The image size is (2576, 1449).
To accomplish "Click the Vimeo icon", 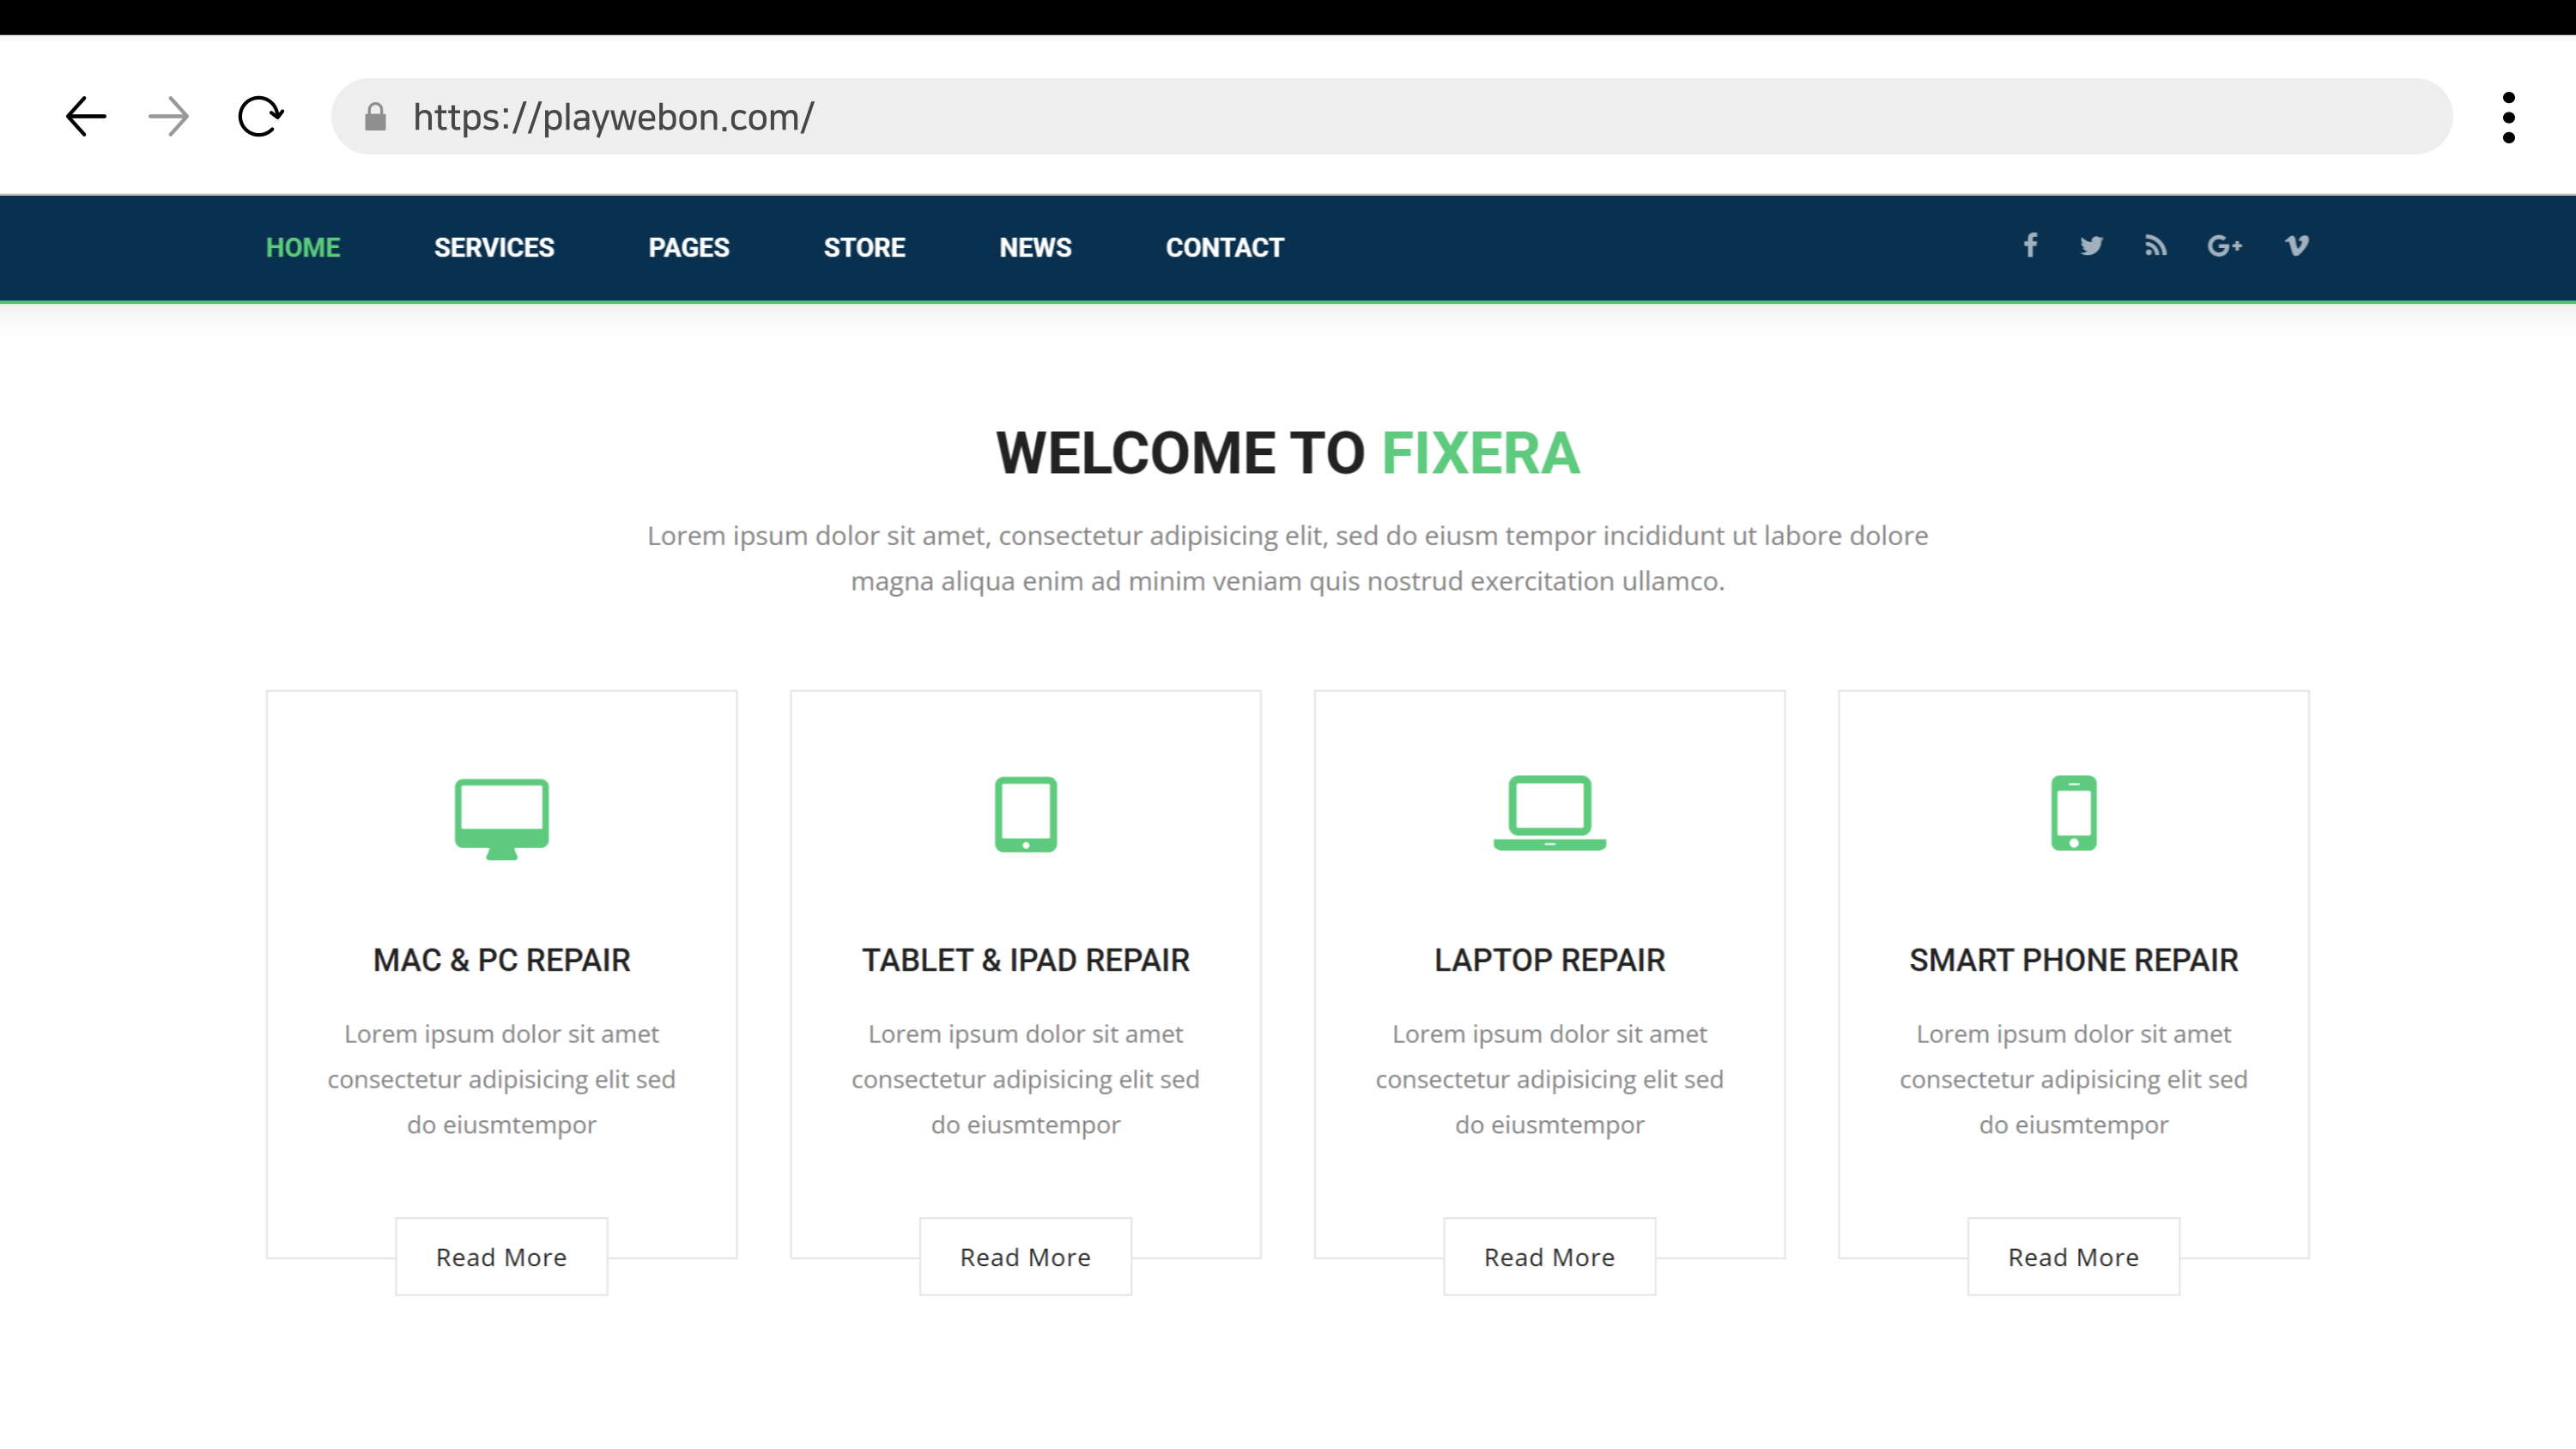I will pyautogui.click(x=2296, y=246).
